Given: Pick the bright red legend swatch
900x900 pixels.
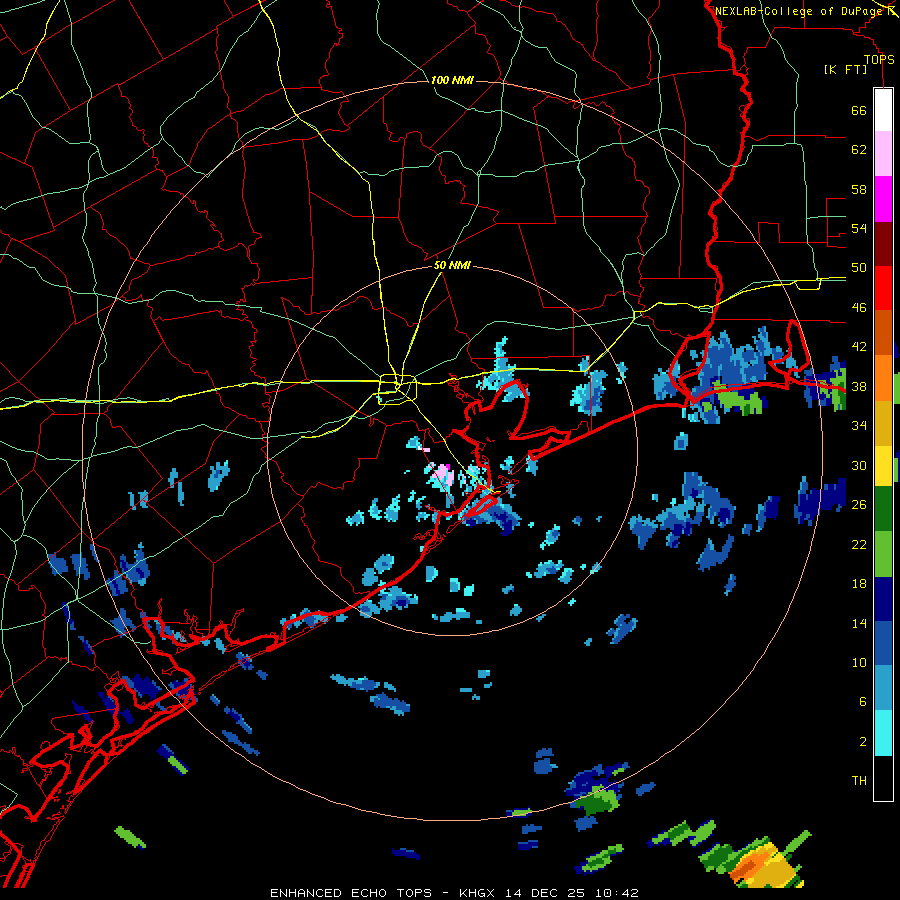Looking at the screenshot, I should click(x=883, y=288).
